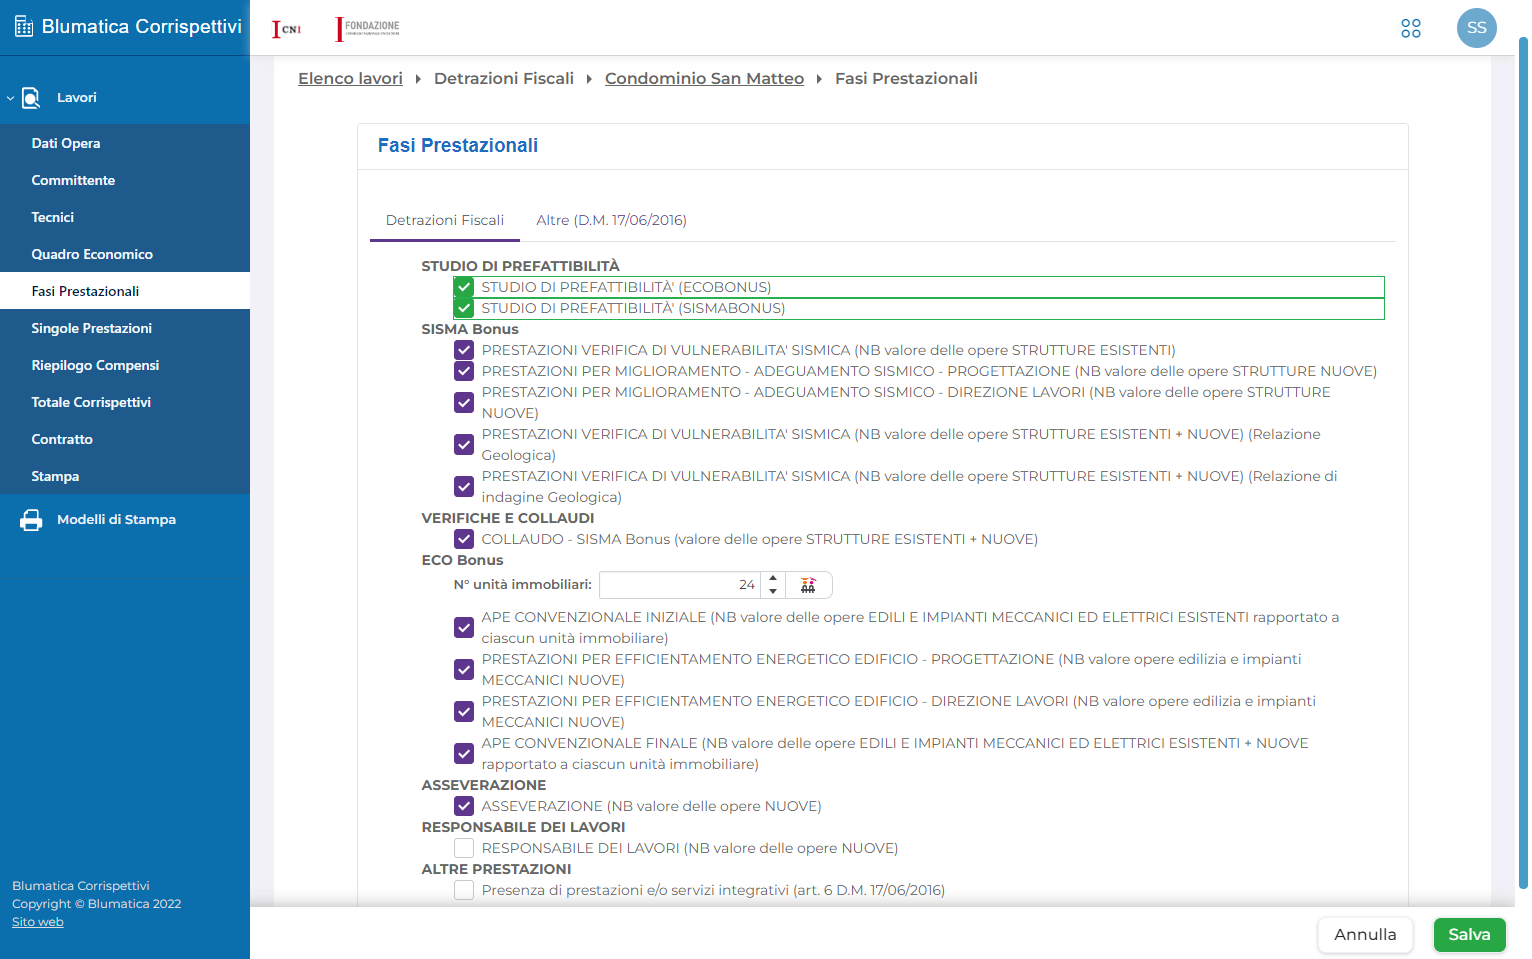Go to Elenco lavori breadcrumb link

pos(350,79)
